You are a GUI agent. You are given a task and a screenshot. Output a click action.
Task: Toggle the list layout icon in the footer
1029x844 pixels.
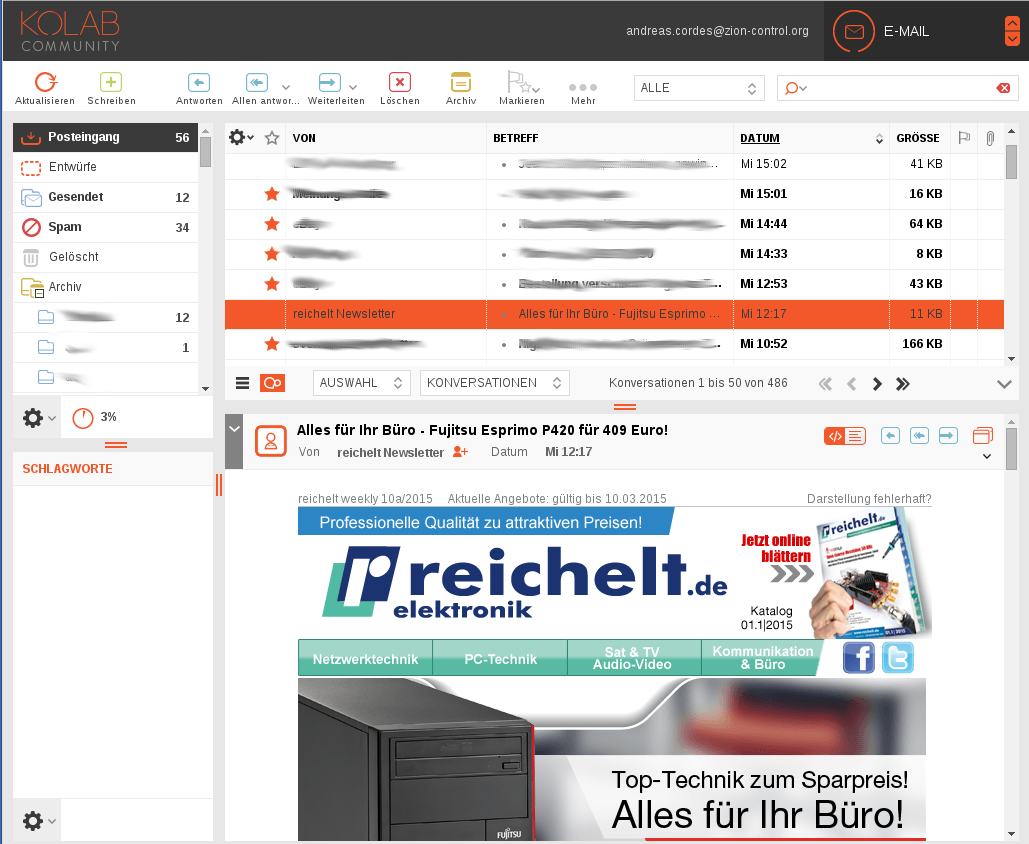[241, 382]
